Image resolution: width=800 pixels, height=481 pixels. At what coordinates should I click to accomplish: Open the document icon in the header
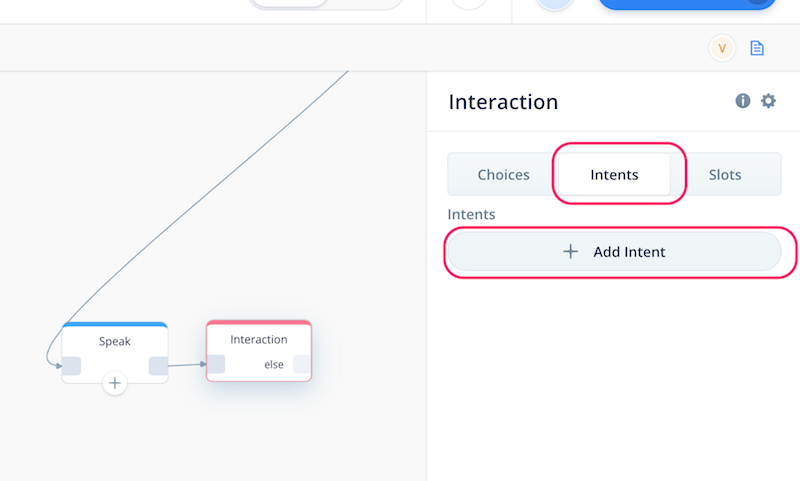point(757,48)
